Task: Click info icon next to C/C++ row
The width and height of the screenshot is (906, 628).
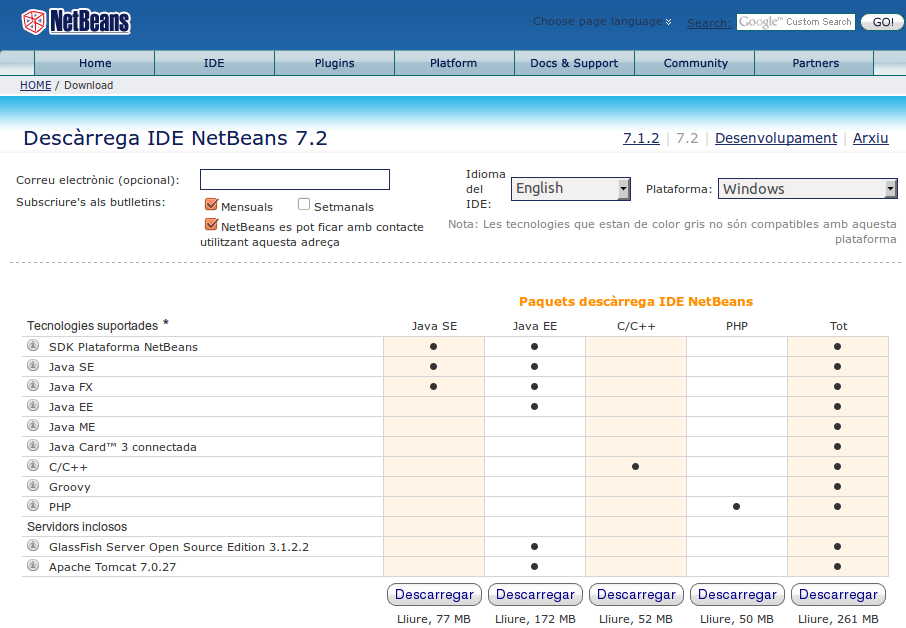Action: pyautogui.click(x=33, y=466)
